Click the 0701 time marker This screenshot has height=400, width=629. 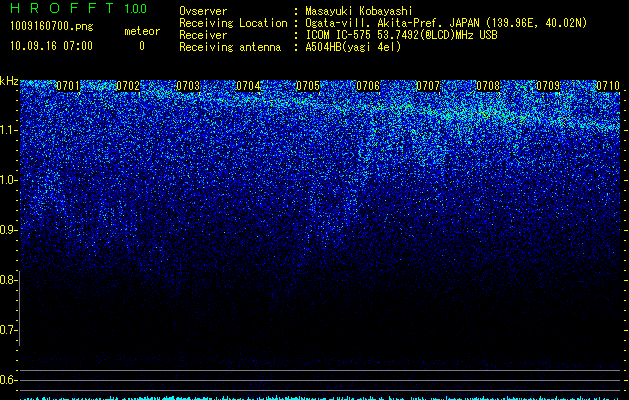pos(68,86)
